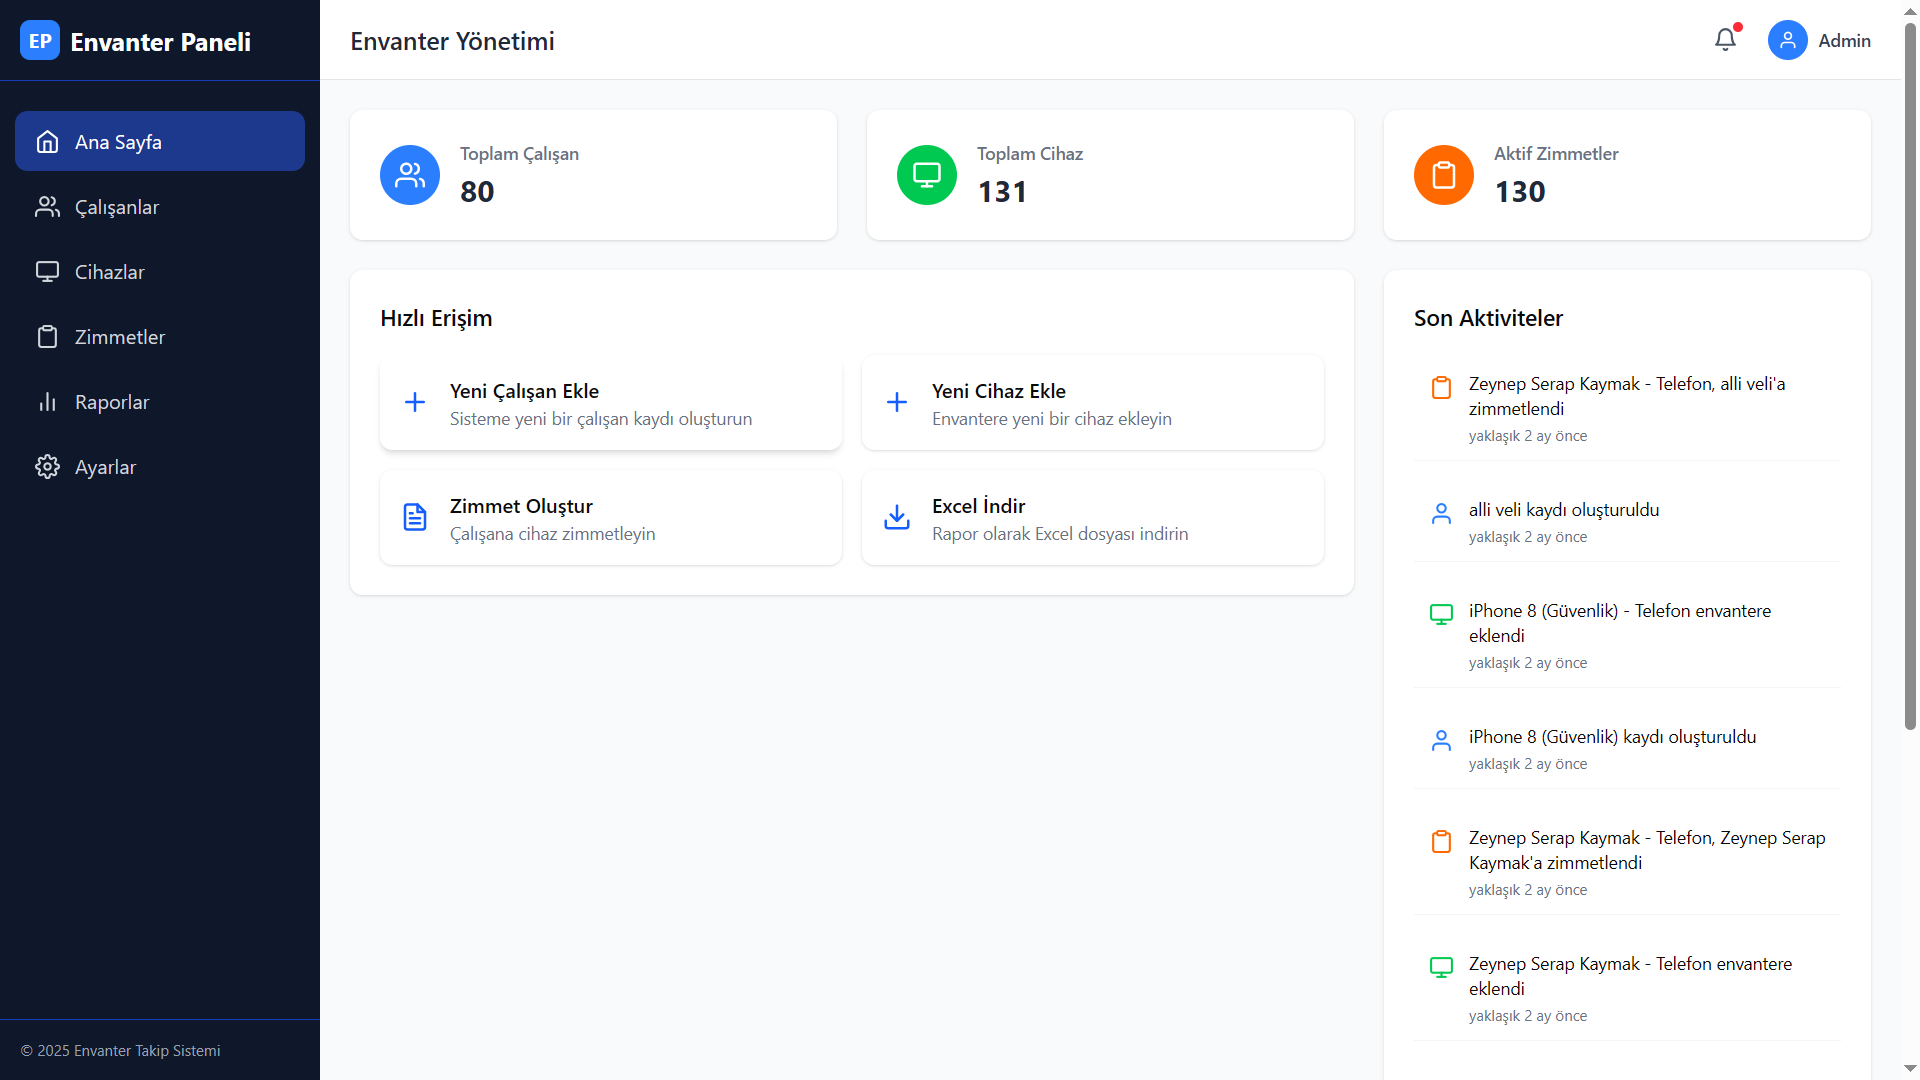Click the Admin username label

[x=1844, y=41]
